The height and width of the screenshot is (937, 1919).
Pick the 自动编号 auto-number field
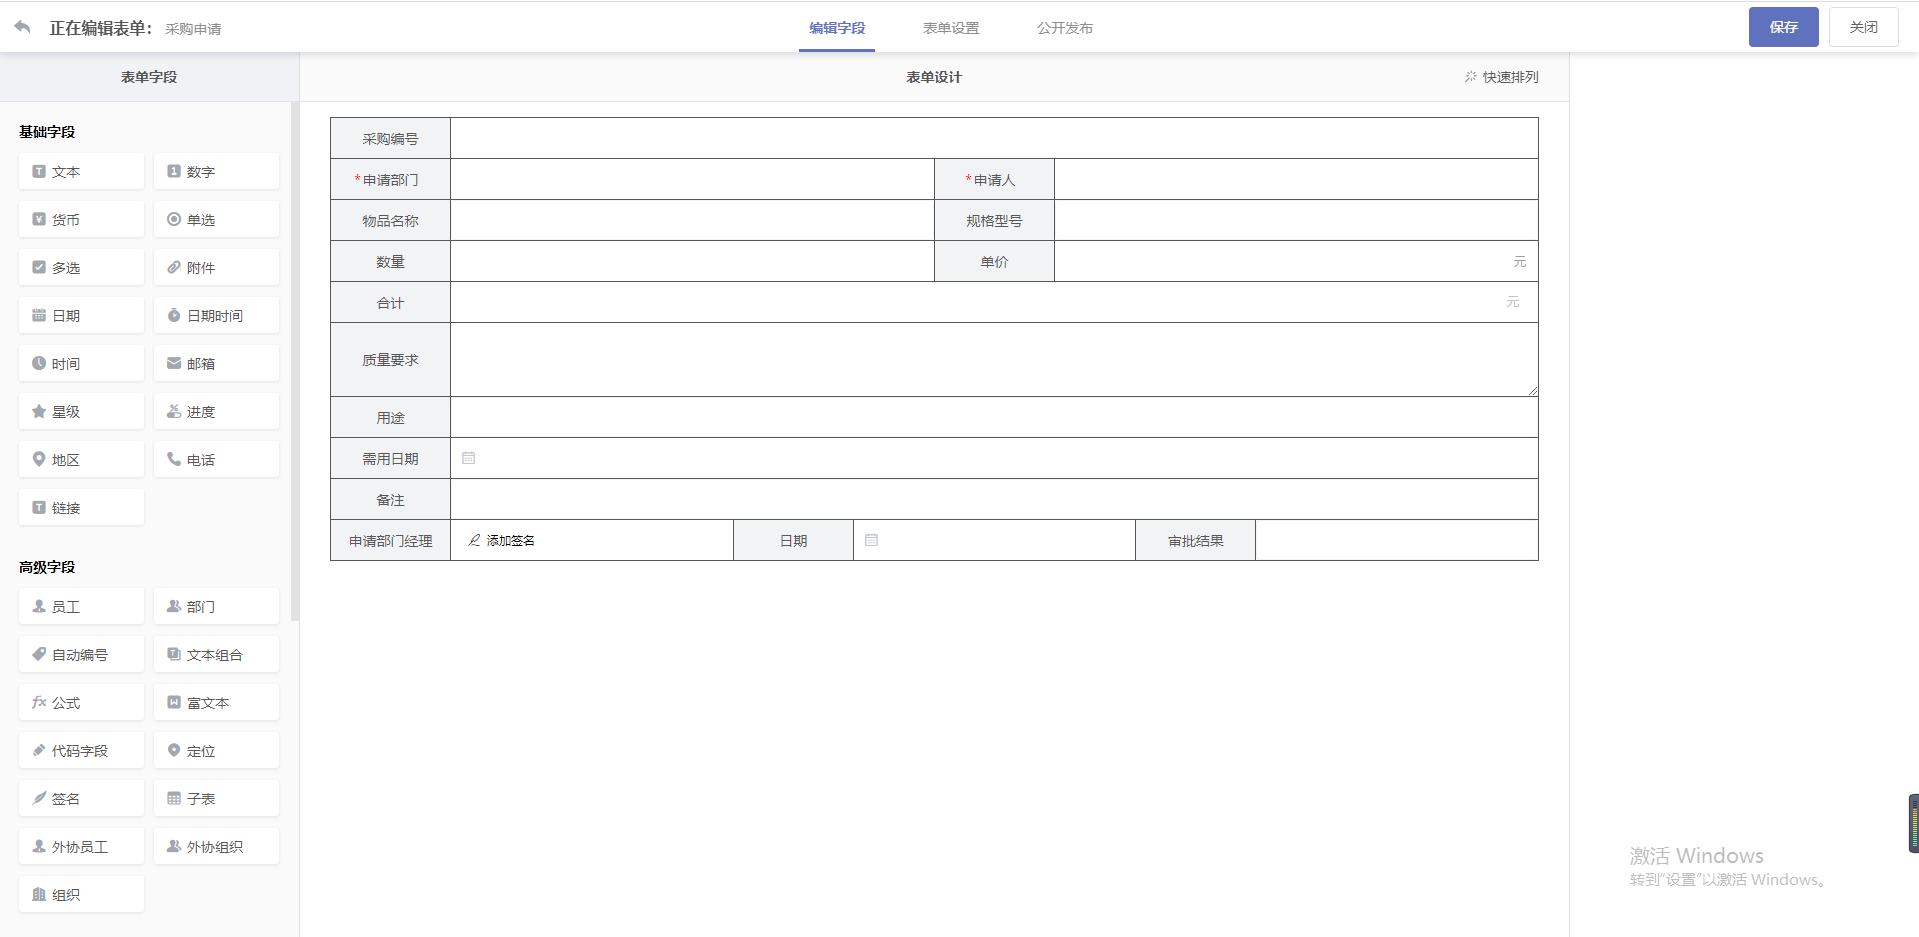81,655
